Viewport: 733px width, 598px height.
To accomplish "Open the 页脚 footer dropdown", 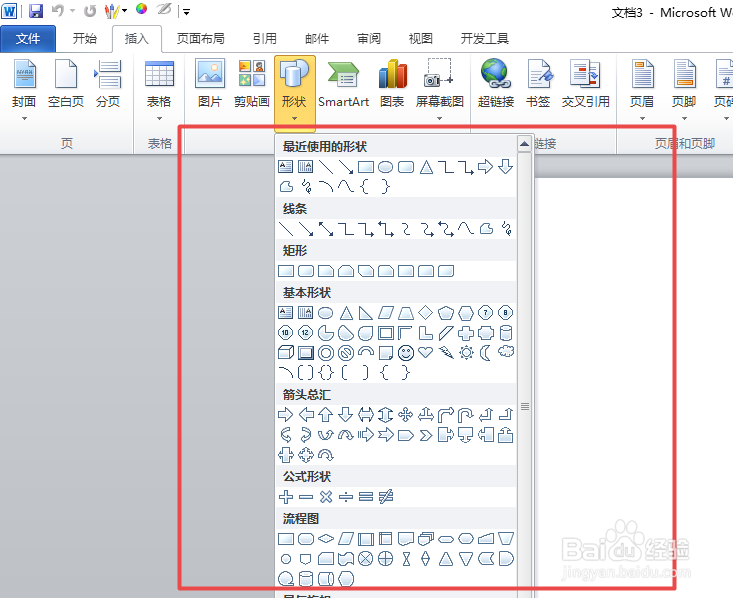I will [x=684, y=90].
